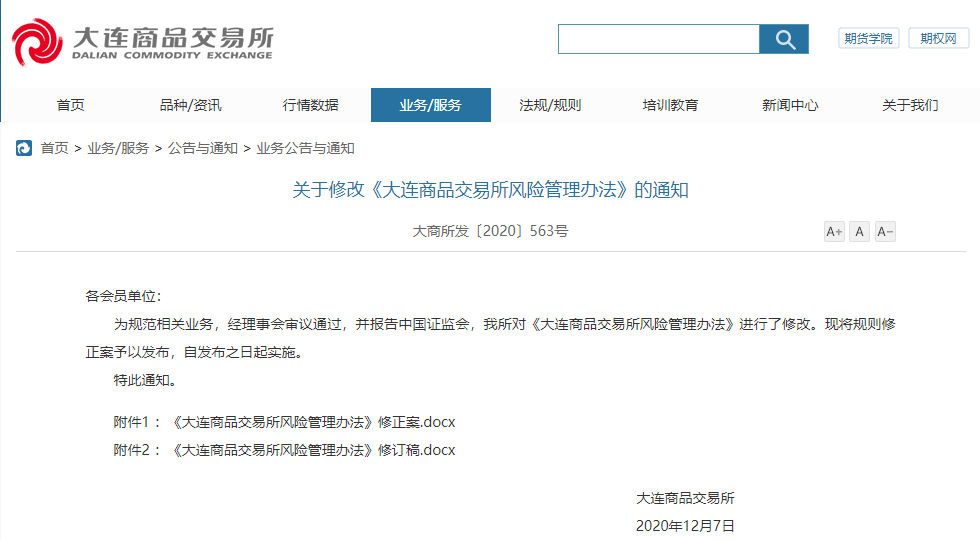Click the text 特此通知。
This screenshot has height=540, width=980.
coord(144,380)
